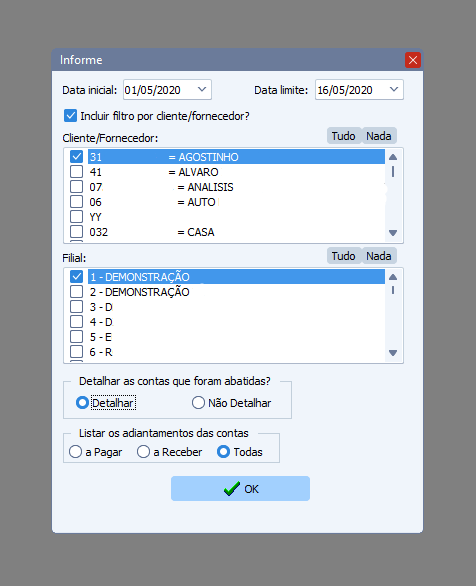This screenshot has height=586, width=476.
Task: Uncheck the 31 = AGOSTINHO checkbox
Action: coord(77,156)
